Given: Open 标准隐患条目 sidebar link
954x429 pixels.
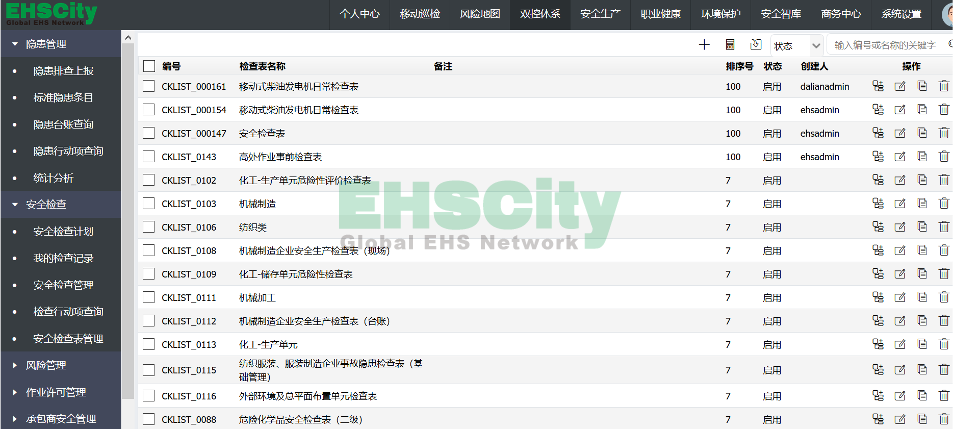Looking at the screenshot, I should click(63, 97).
